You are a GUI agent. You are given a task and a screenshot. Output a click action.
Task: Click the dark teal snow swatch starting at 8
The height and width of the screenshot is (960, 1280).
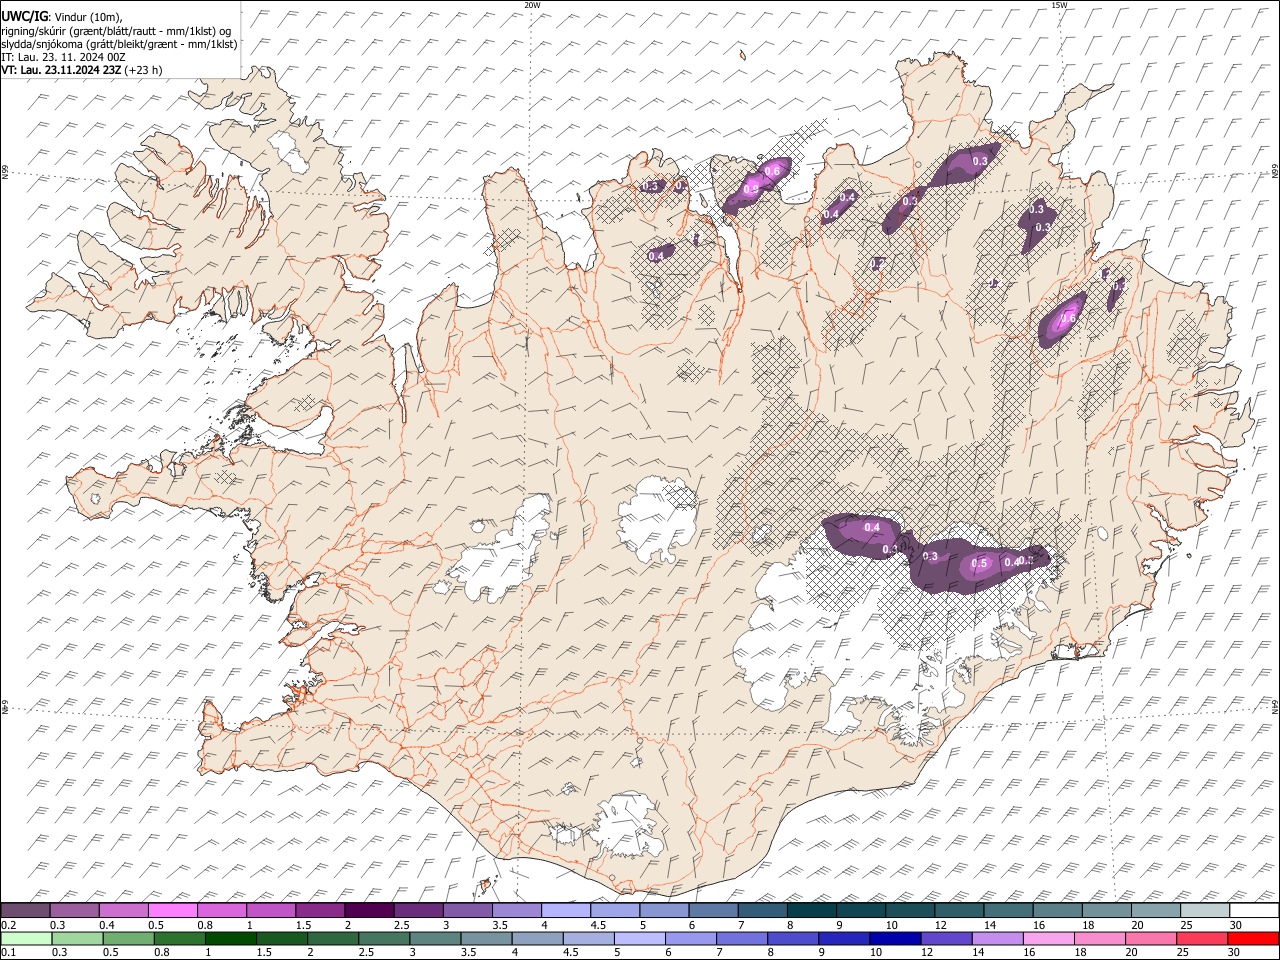tap(811, 911)
